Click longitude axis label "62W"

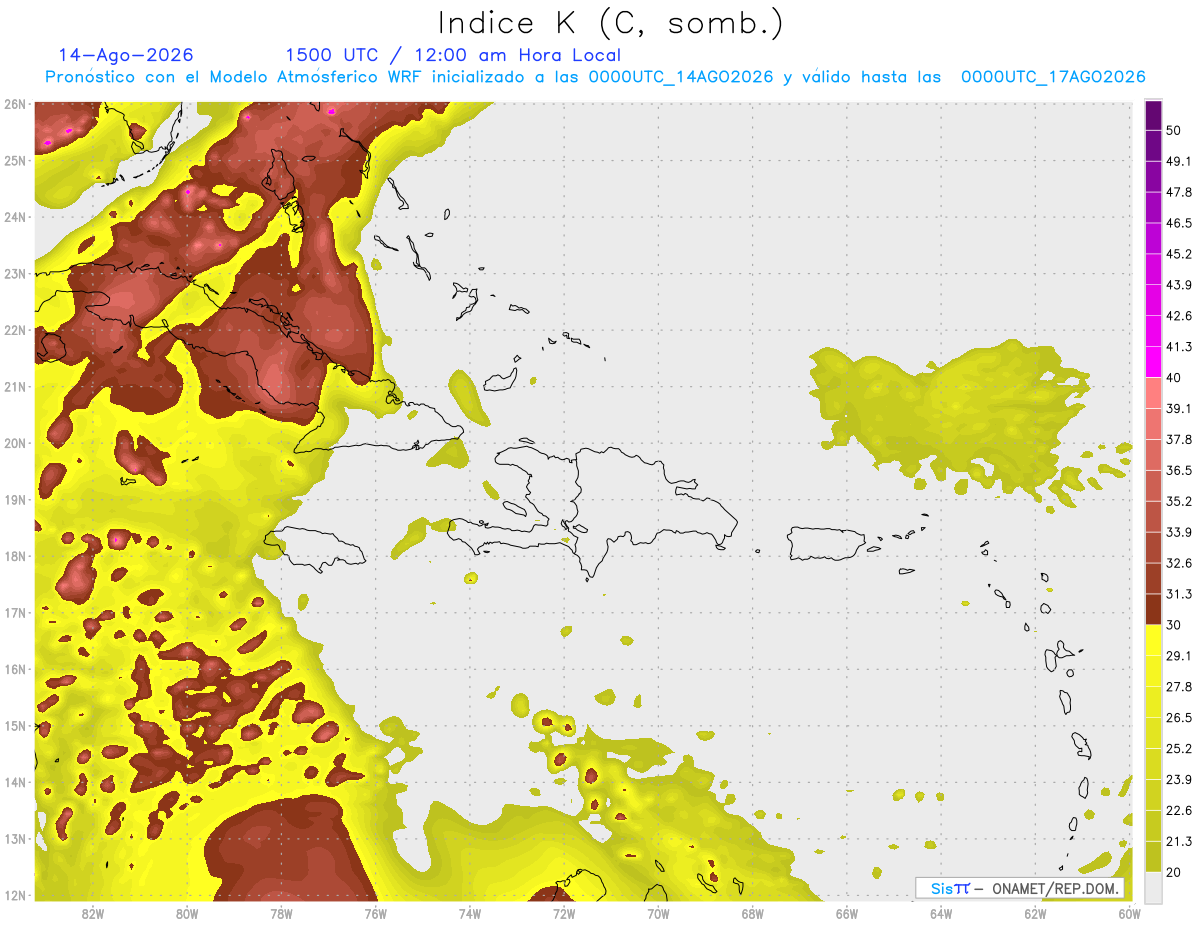tap(1035, 914)
